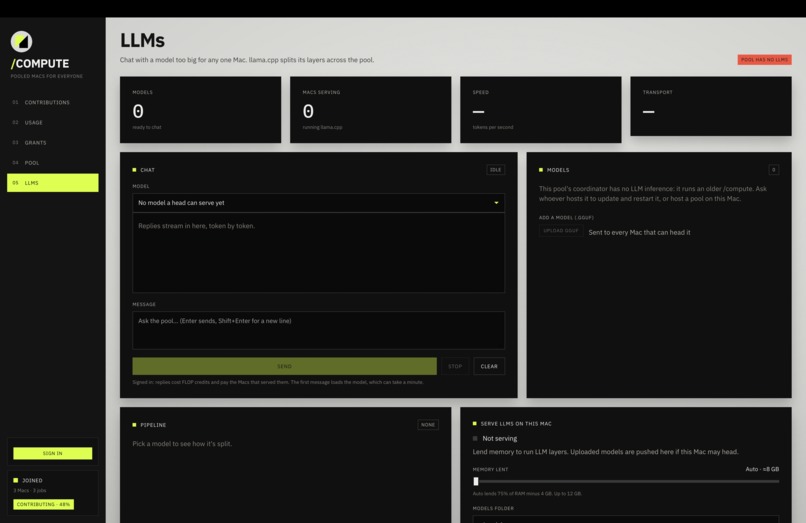Screen dimensions: 806x523
Task: Click the yellow square beside the Joined label
Action: pos(15,480)
